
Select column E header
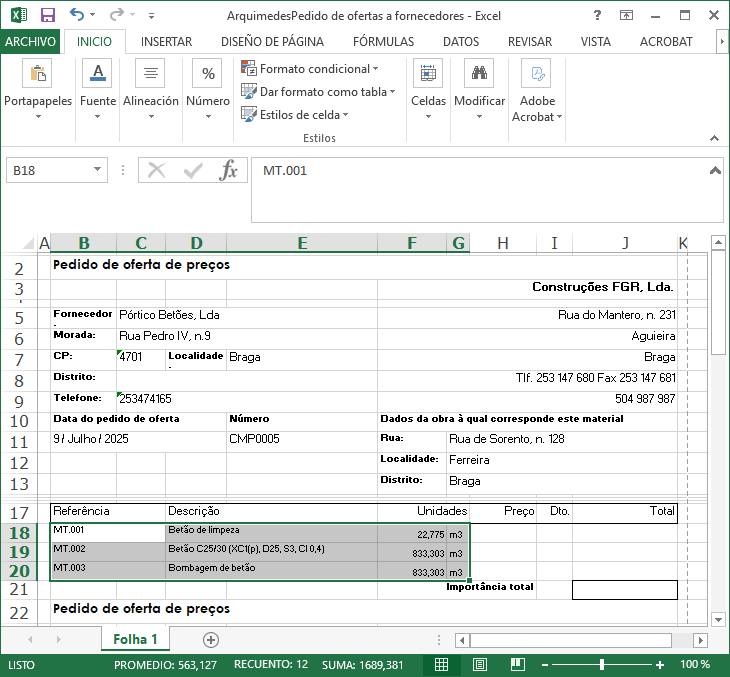pyautogui.click(x=302, y=243)
